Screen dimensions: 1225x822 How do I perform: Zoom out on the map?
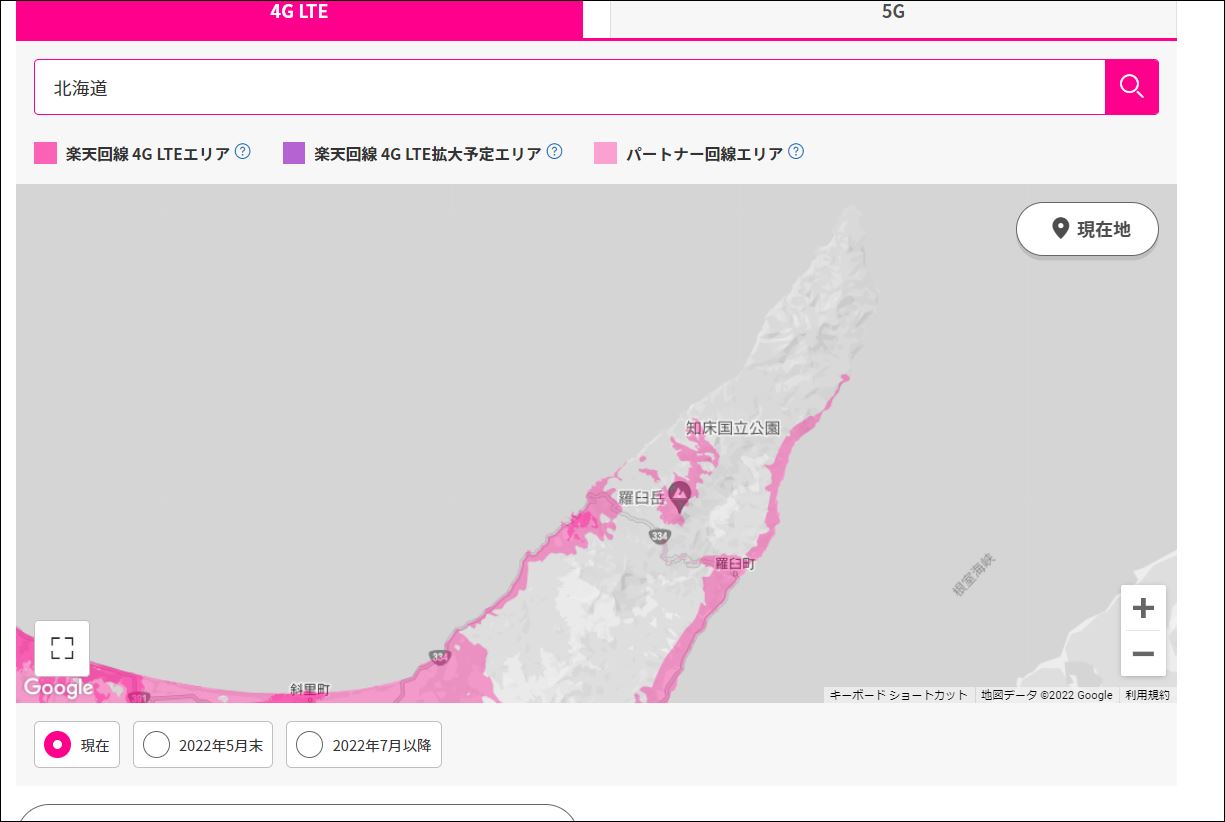pyautogui.click(x=1143, y=654)
